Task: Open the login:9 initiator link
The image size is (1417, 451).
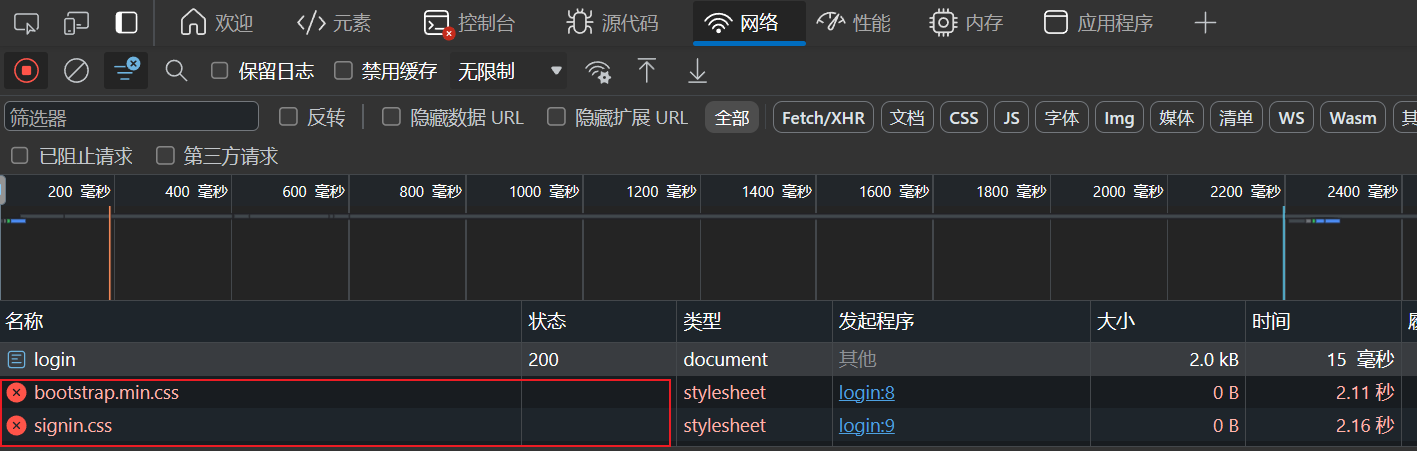Action: pyautogui.click(x=867, y=426)
